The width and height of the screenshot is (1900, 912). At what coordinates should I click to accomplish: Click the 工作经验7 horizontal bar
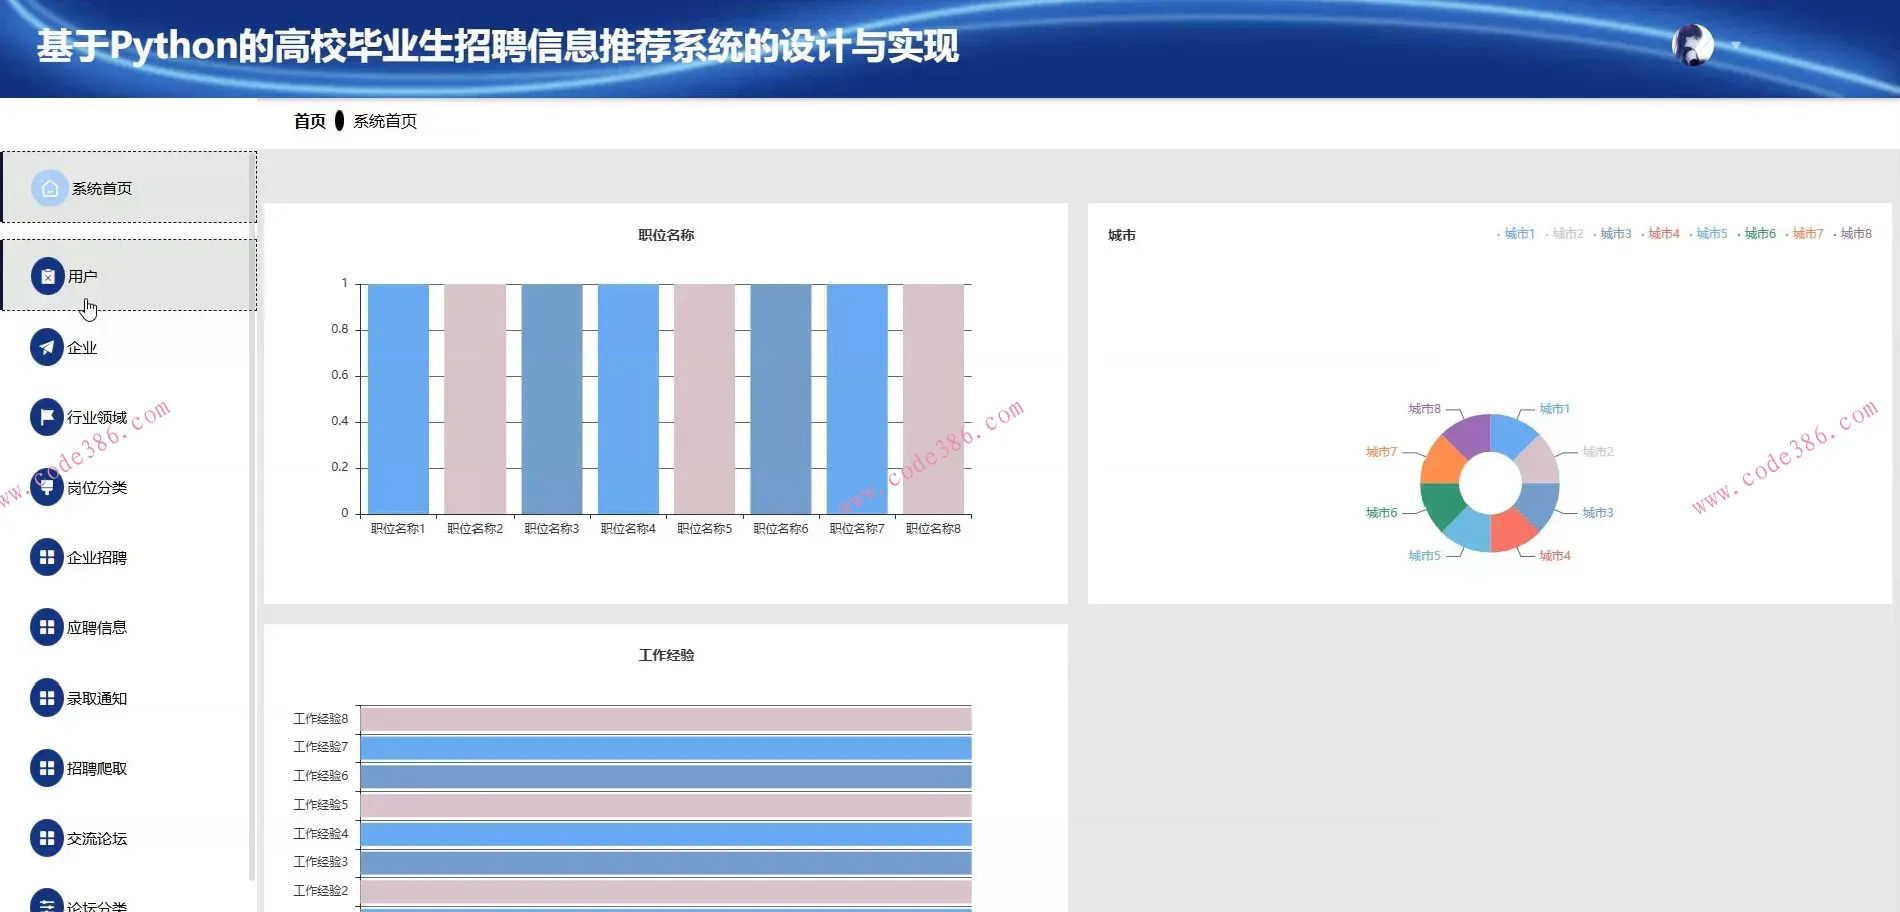click(x=665, y=747)
